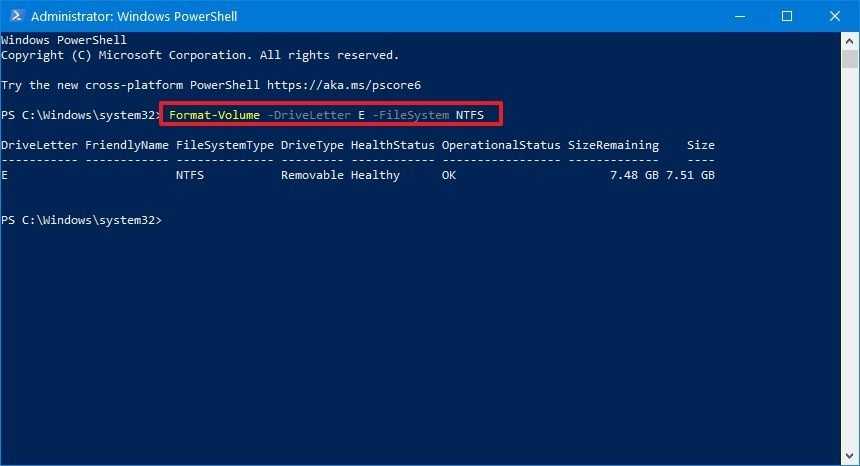The image size is (860, 466).
Task: Click the Format-Volume command word
Action: coord(214,115)
